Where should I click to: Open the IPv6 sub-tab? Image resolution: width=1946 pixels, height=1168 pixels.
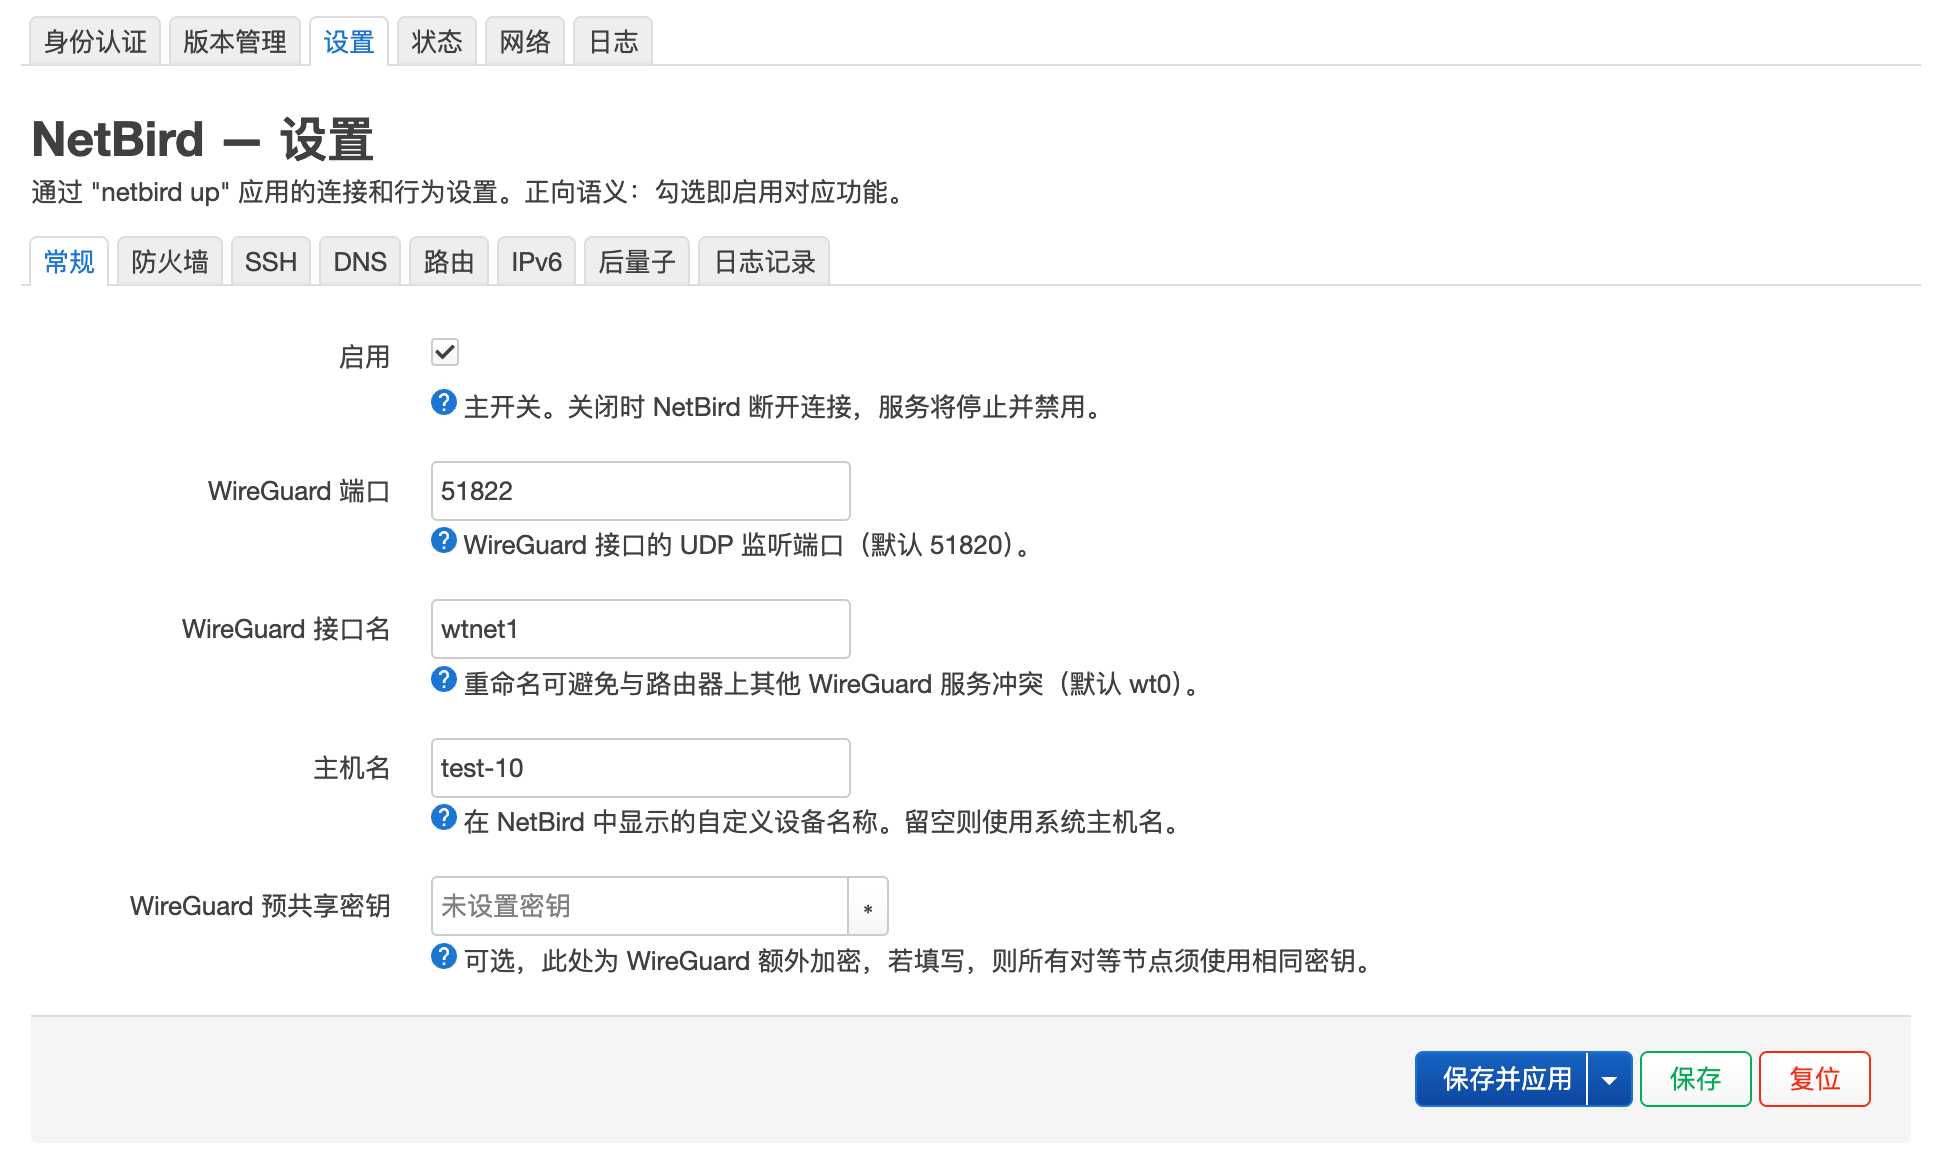pyautogui.click(x=537, y=261)
